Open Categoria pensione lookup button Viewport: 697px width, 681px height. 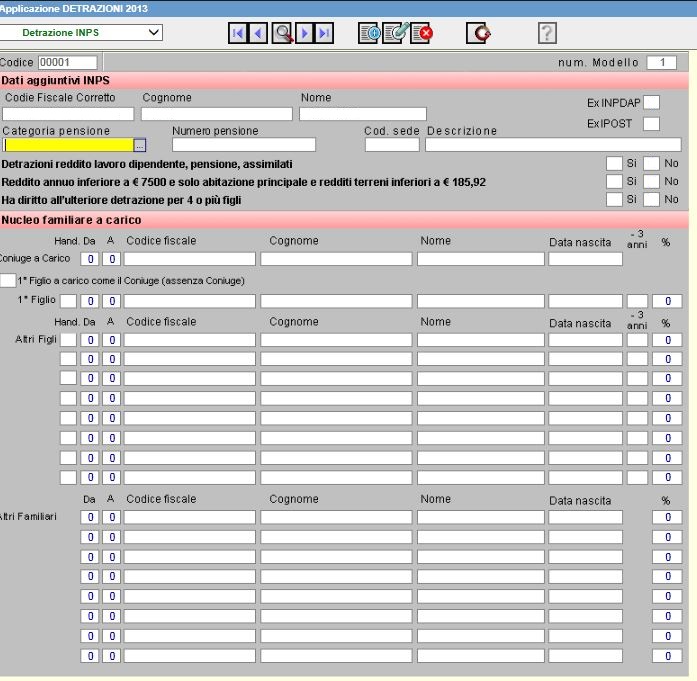(x=140, y=146)
